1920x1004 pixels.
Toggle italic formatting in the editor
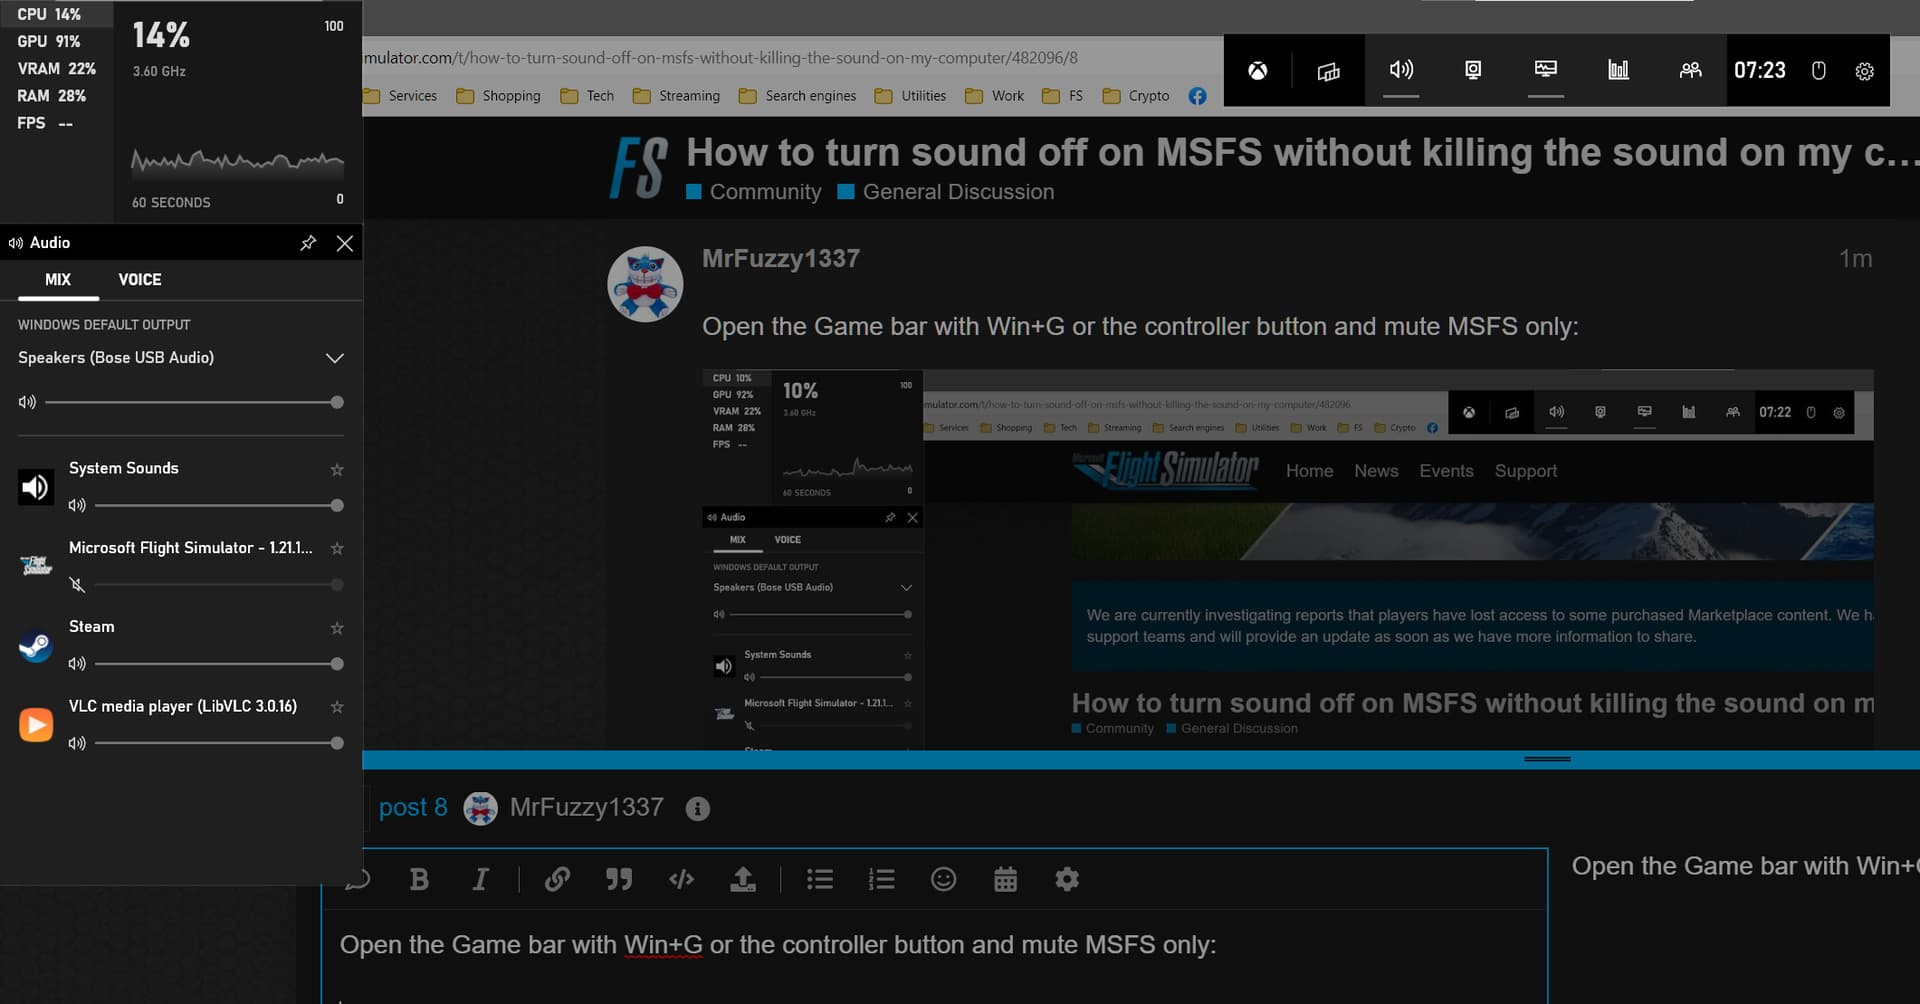point(481,879)
